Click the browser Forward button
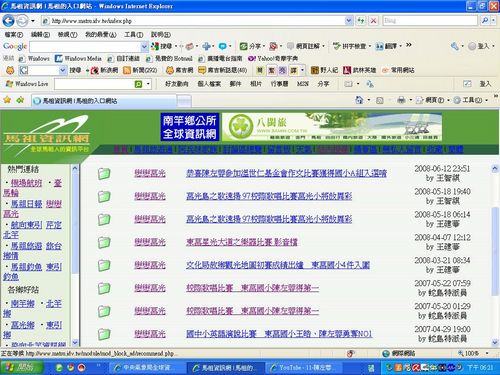This screenshot has height=375, width=500. [22, 21]
